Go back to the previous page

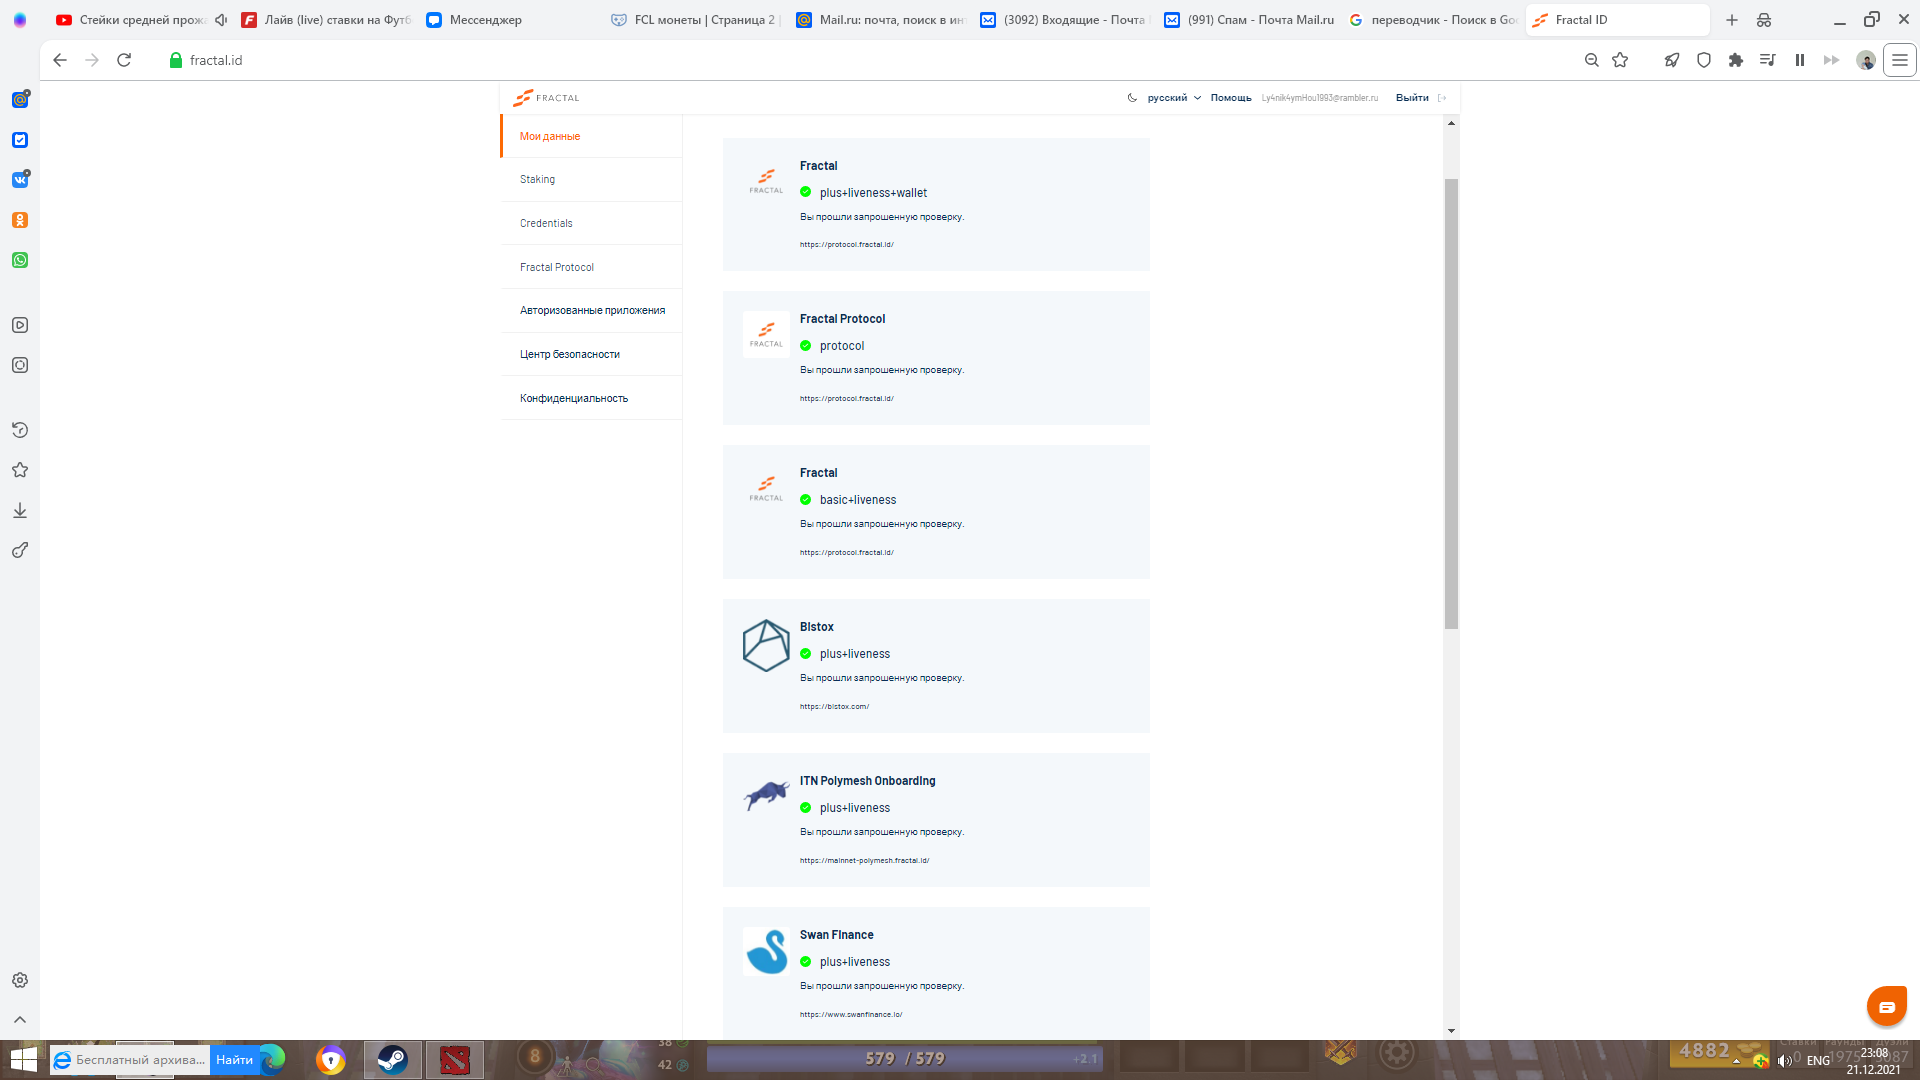tap(60, 60)
